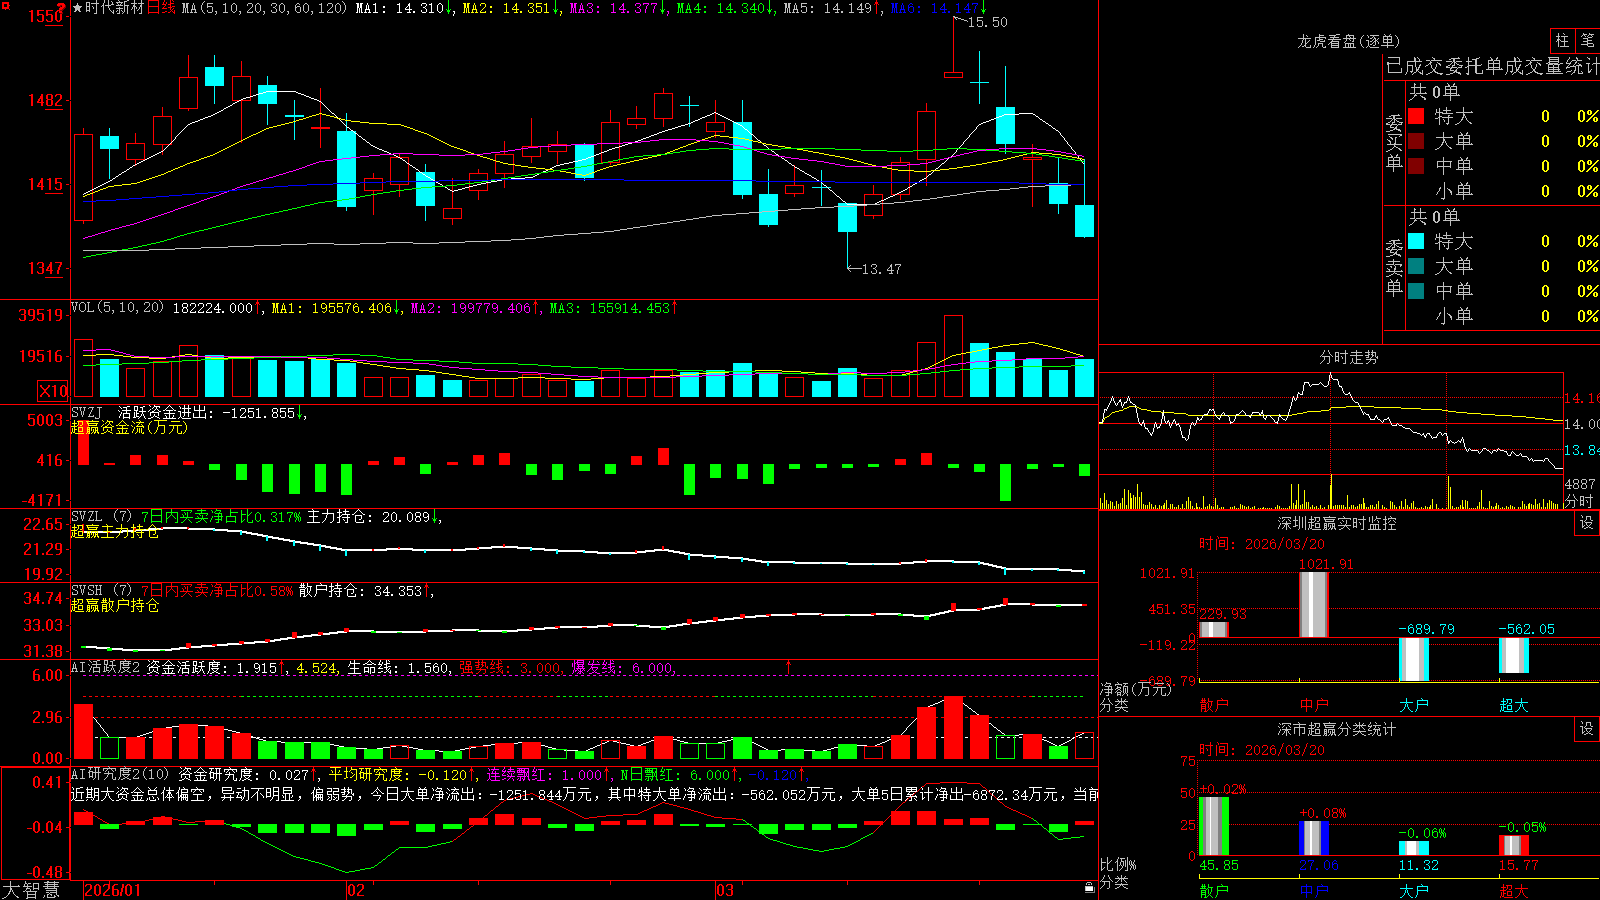1600x900 pixels.
Task: Click the AI活跃度2 indicator label
Action: pos(106,667)
